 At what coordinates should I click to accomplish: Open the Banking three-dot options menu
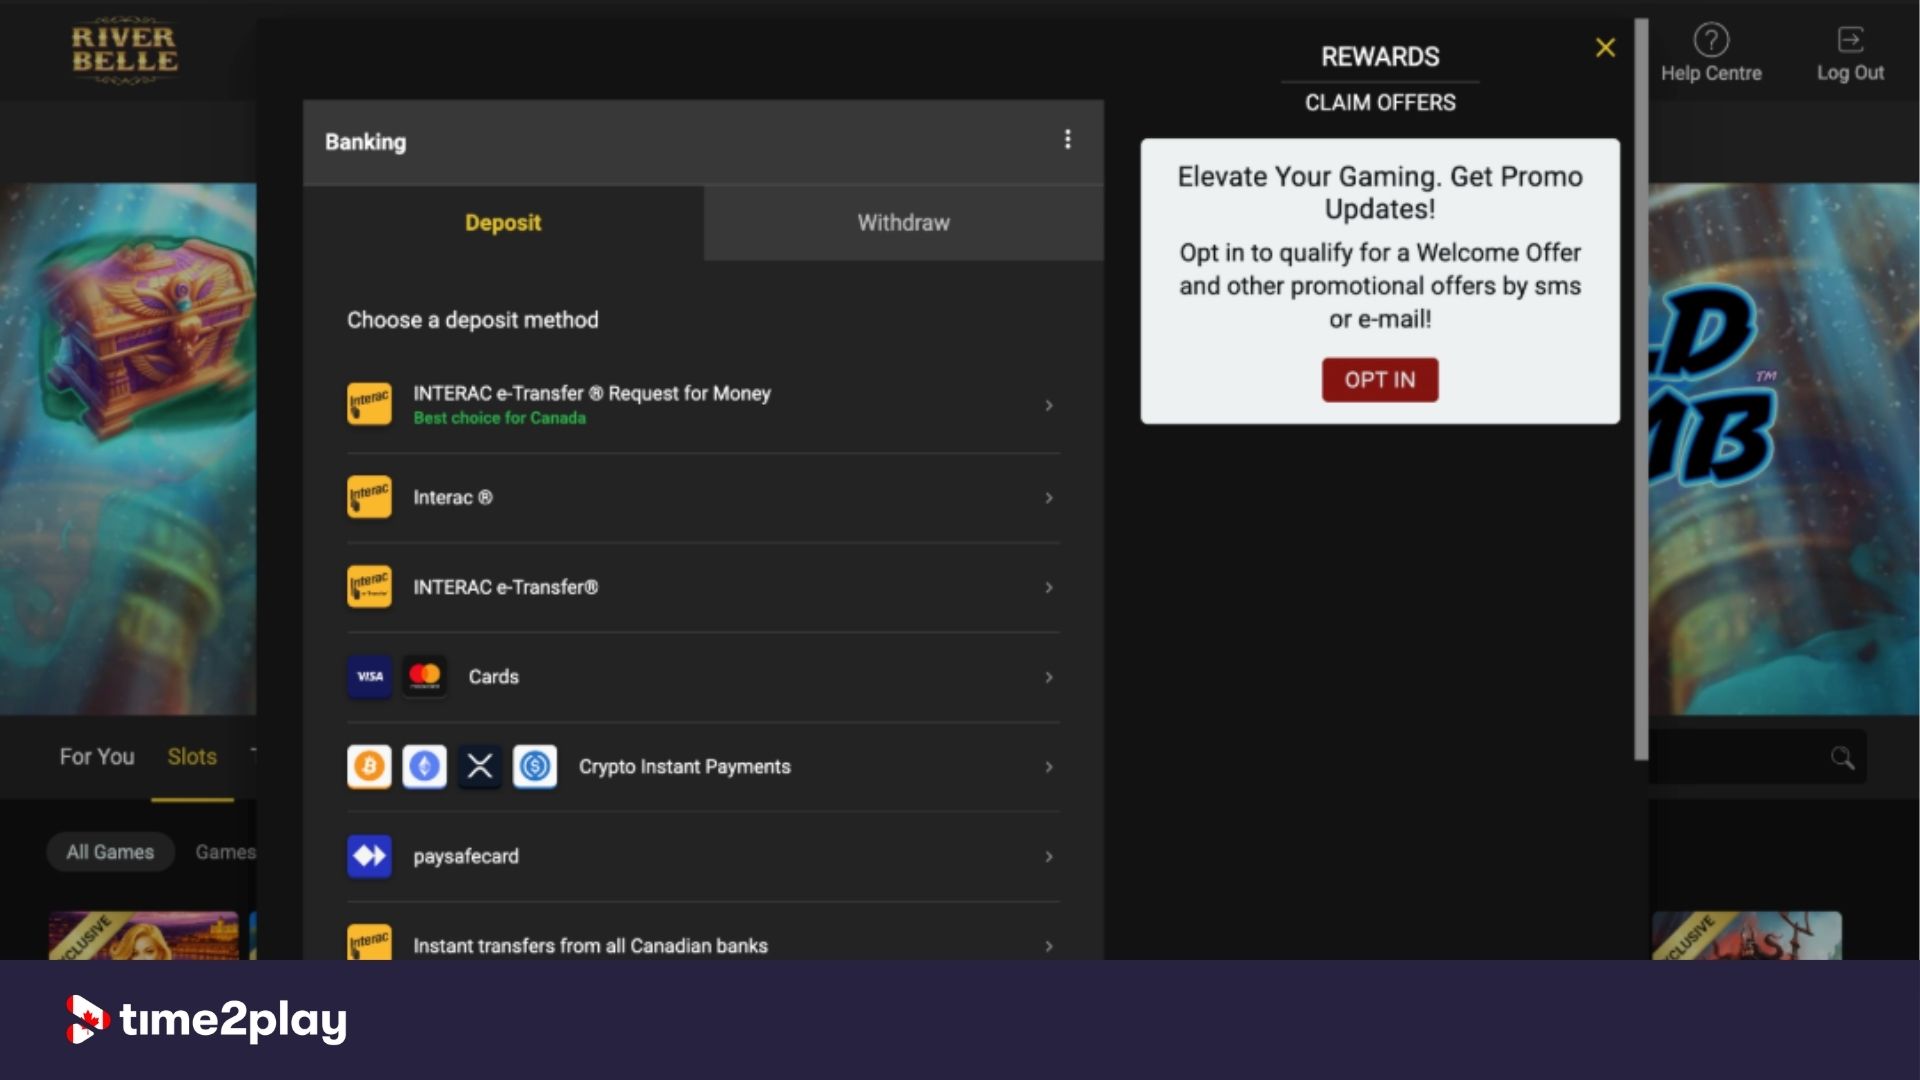click(x=1068, y=140)
